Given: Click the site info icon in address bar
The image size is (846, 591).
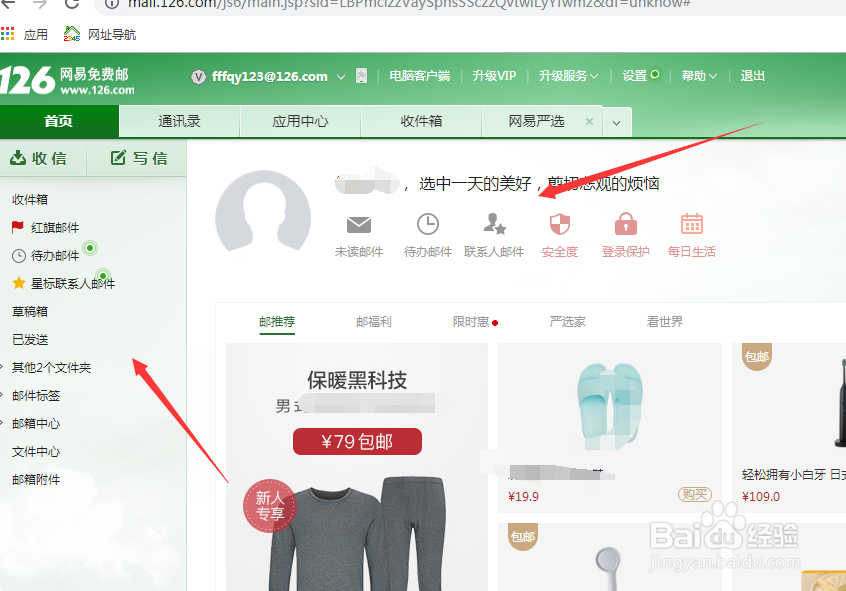Looking at the screenshot, I should tap(112, 4).
